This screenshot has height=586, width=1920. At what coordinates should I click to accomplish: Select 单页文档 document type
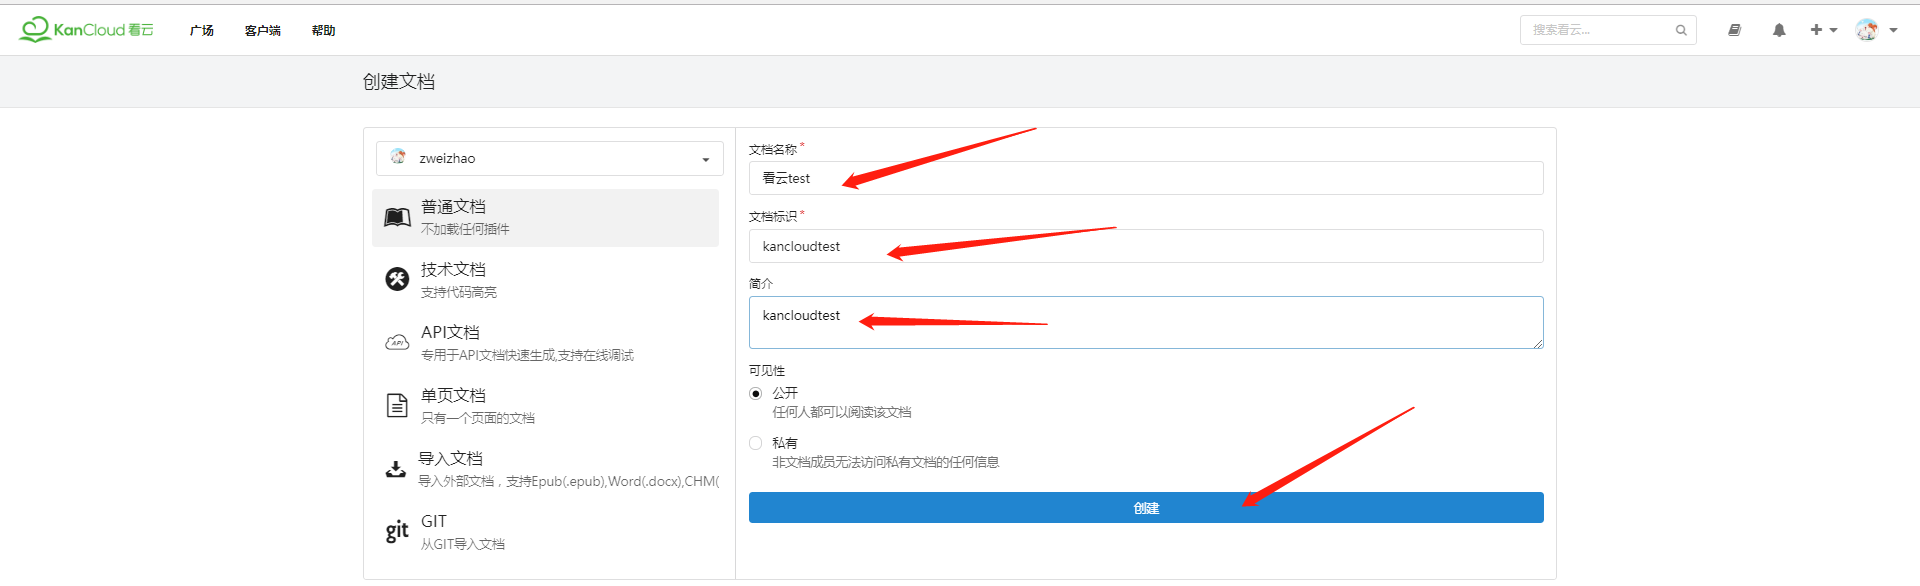546,406
